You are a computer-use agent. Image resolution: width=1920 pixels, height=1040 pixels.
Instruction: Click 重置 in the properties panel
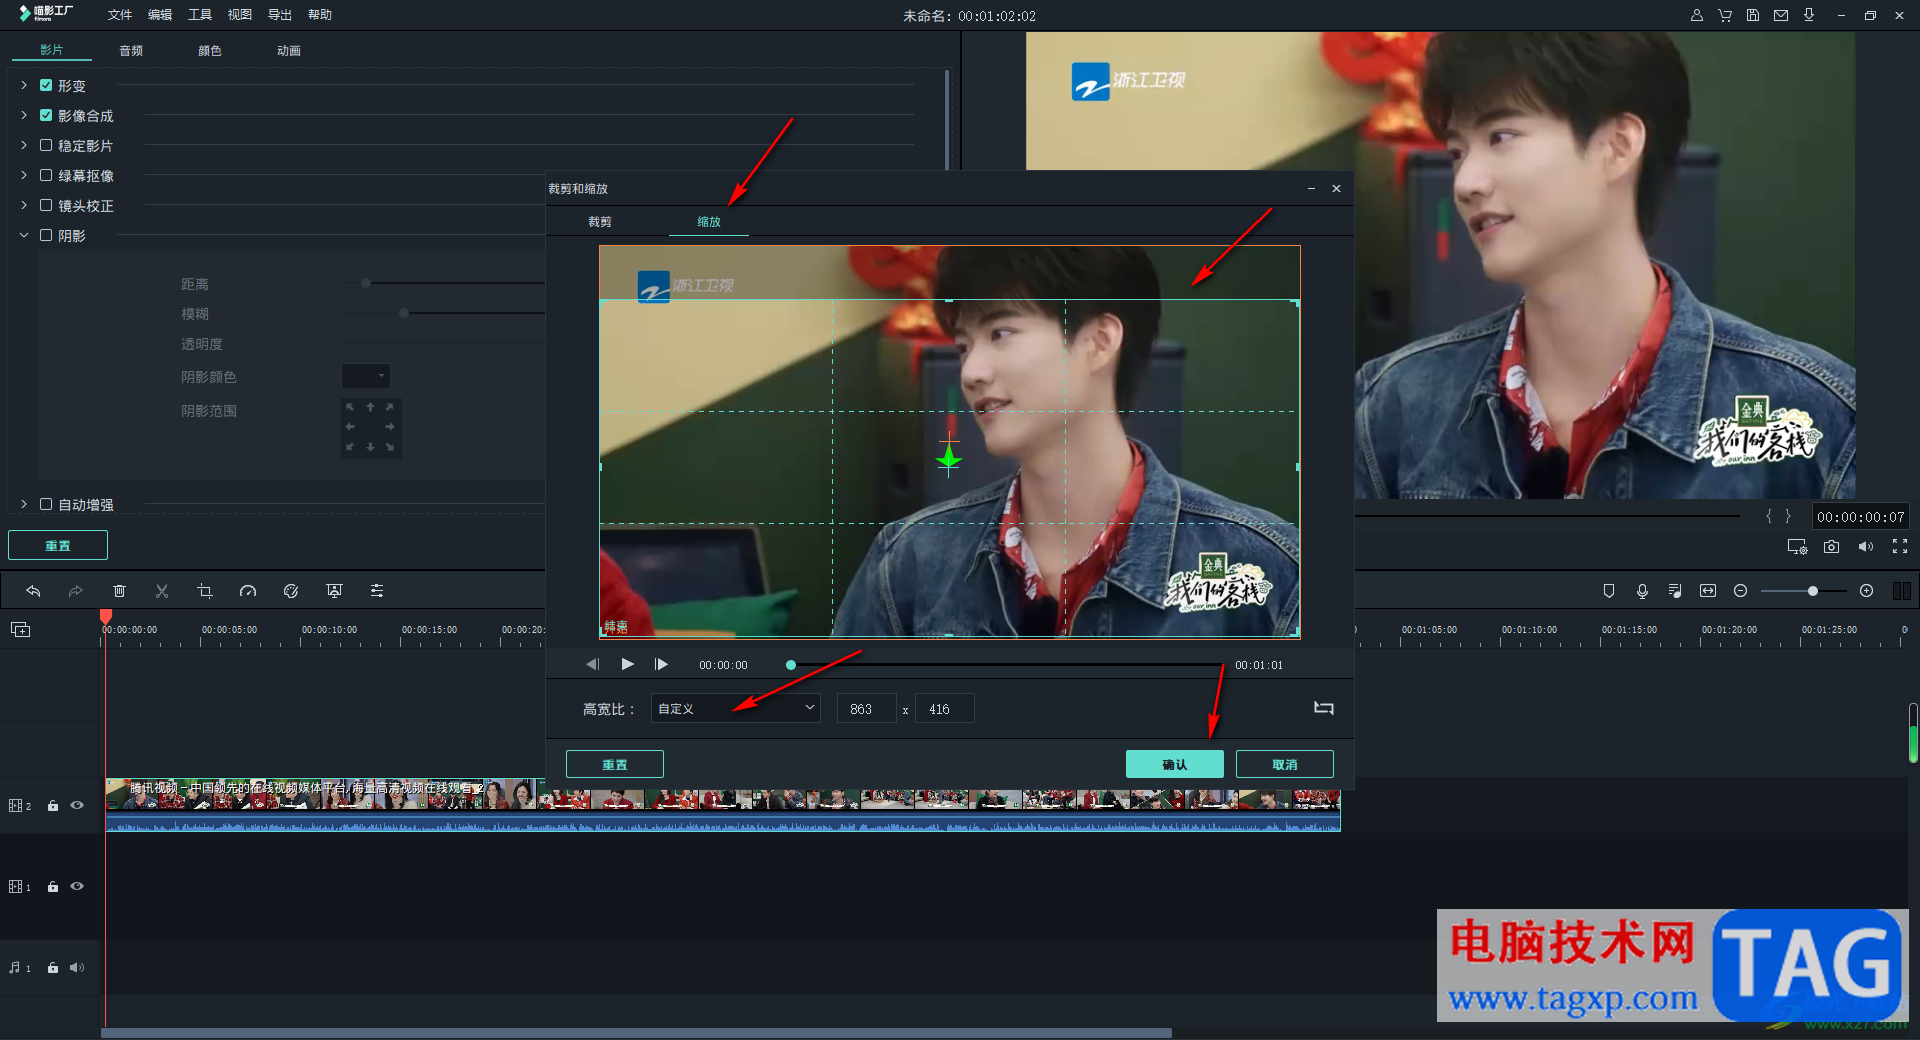pos(58,545)
